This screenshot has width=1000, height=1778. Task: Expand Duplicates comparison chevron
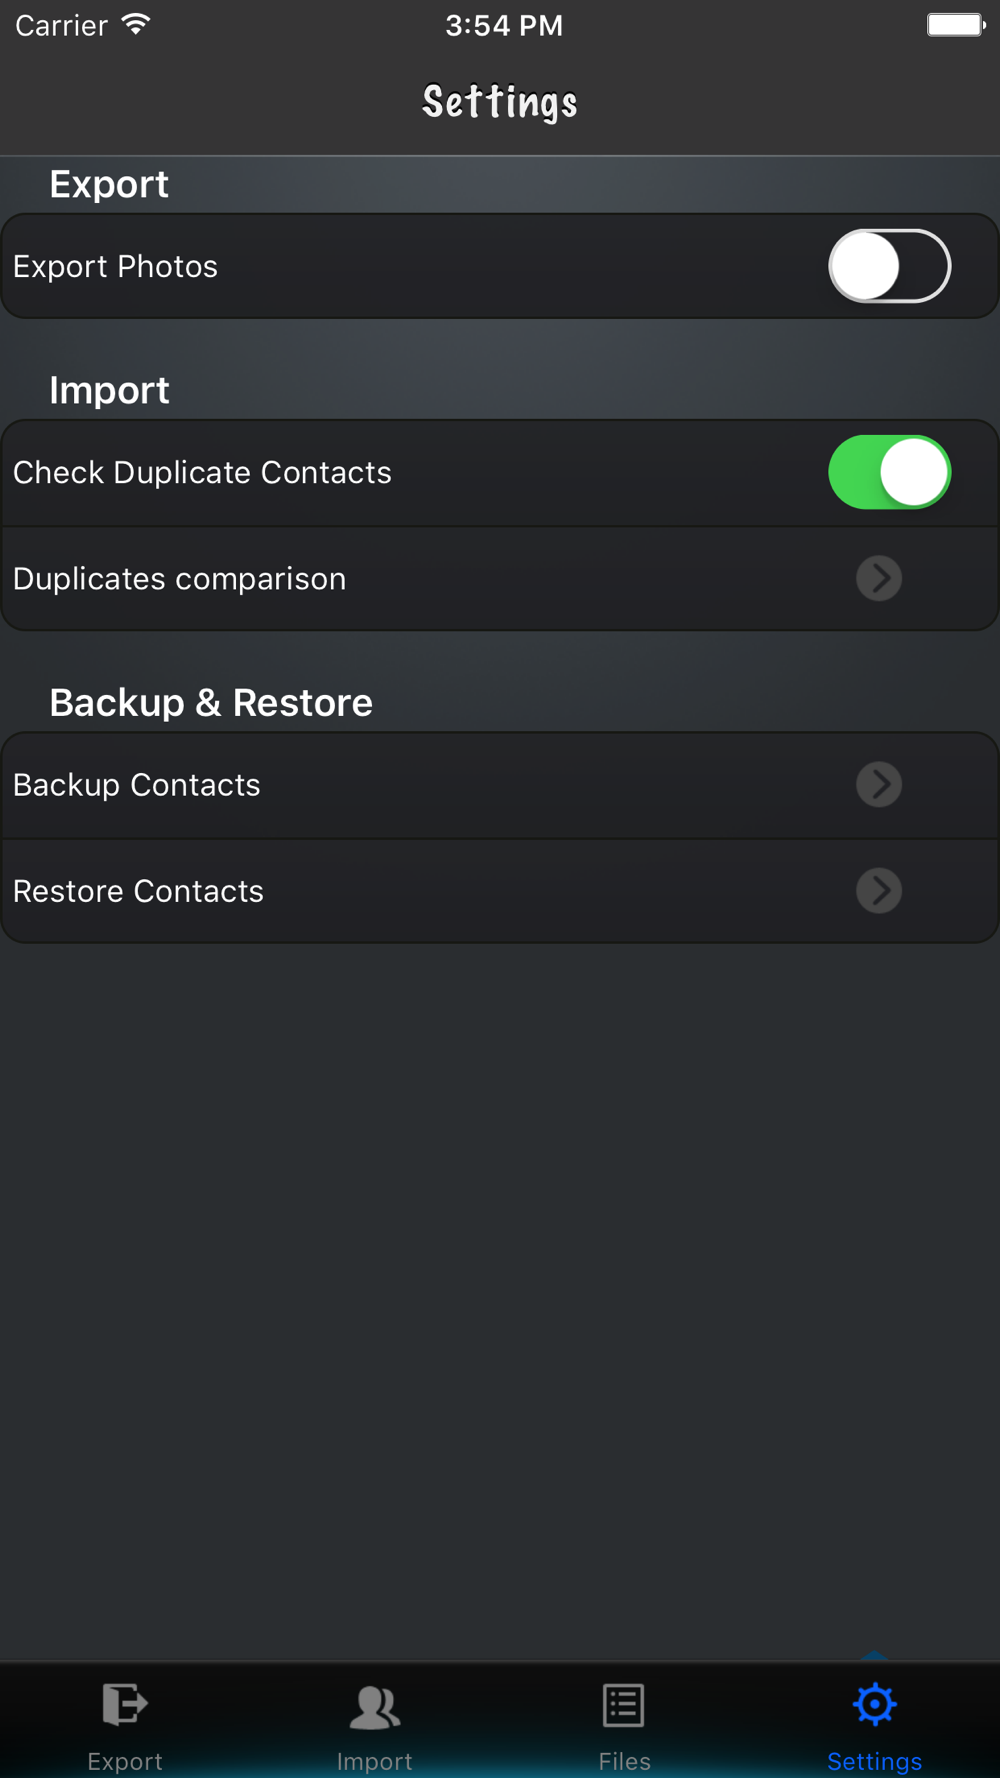[879, 578]
